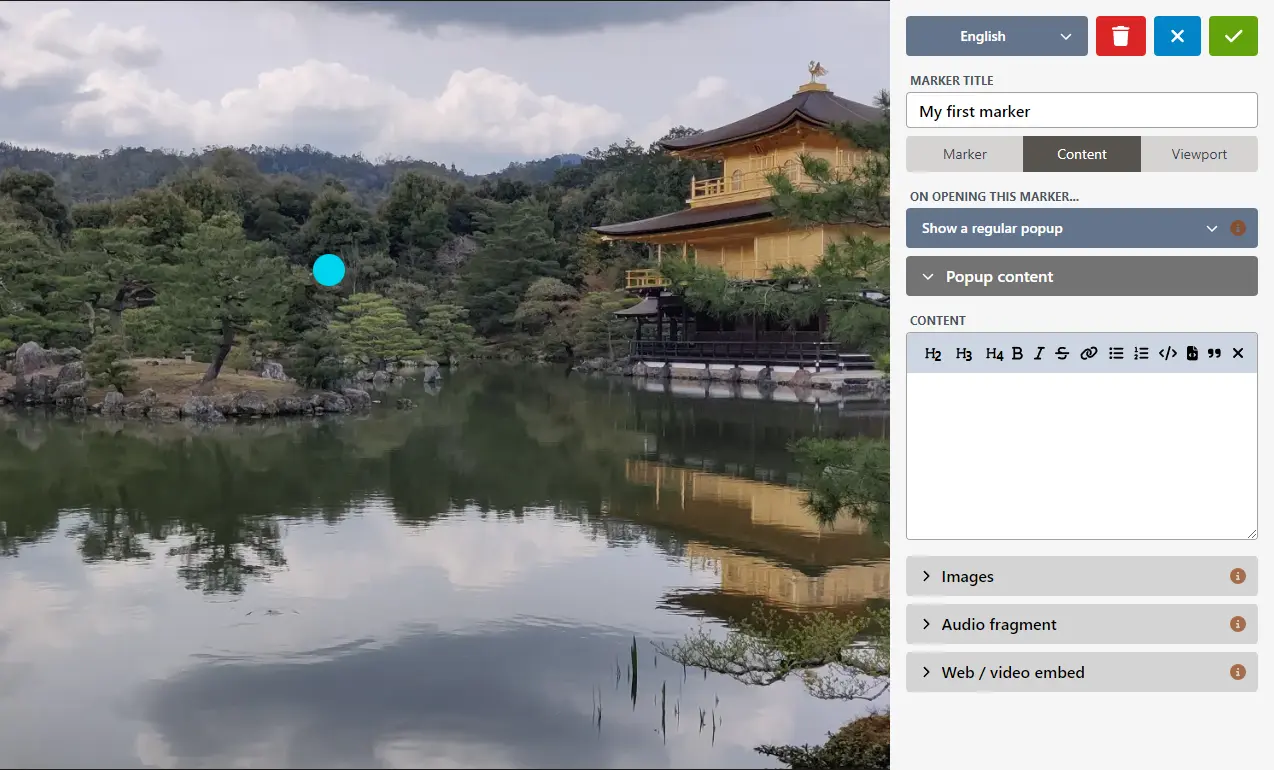The width and height of the screenshot is (1274, 770).
Task: Insert a numbered list
Action: (1141, 353)
